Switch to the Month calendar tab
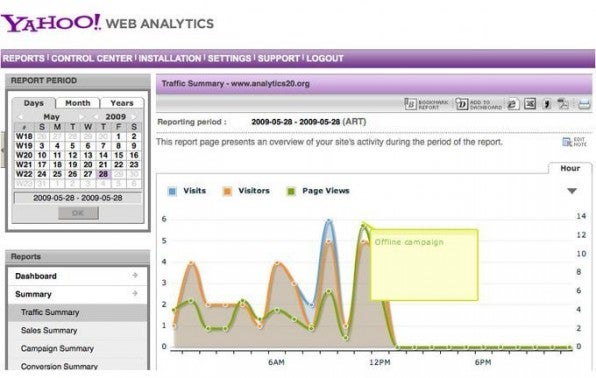This screenshot has height=378, width=596. 78,103
